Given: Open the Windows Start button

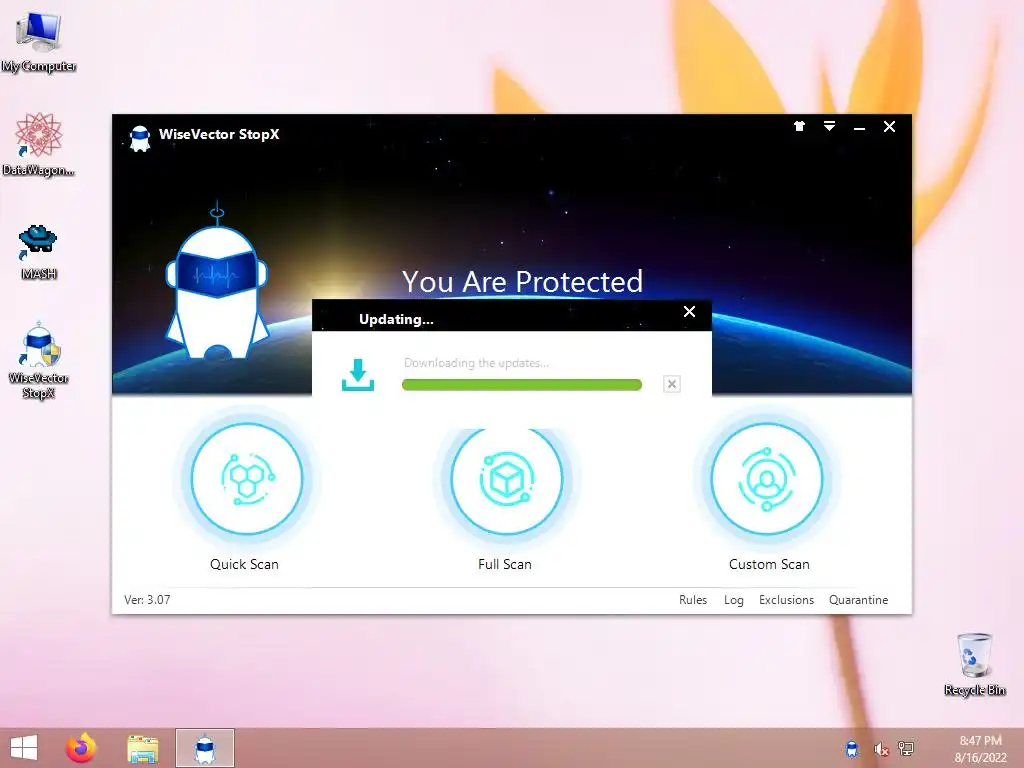Looking at the screenshot, I should tap(24, 748).
